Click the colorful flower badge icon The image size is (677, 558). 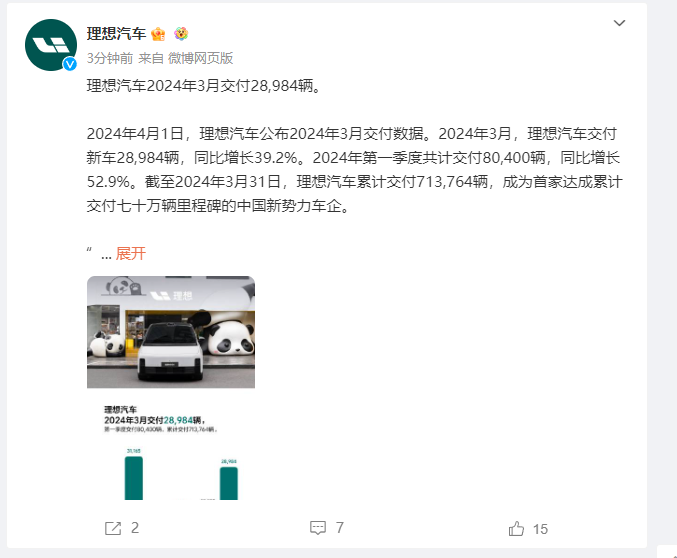(x=181, y=34)
